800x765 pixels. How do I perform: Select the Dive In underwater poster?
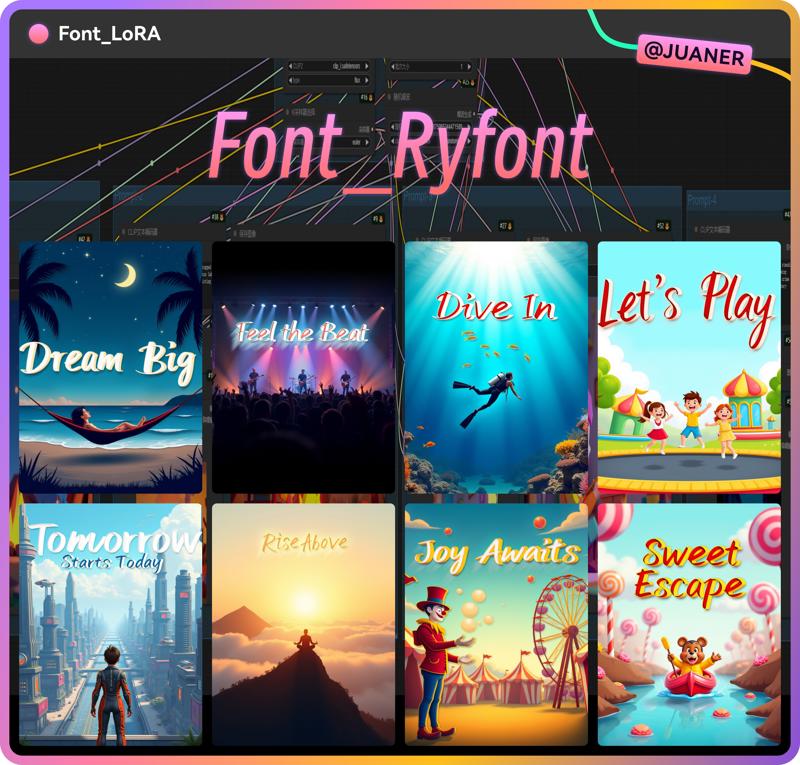[x=496, y=367]
